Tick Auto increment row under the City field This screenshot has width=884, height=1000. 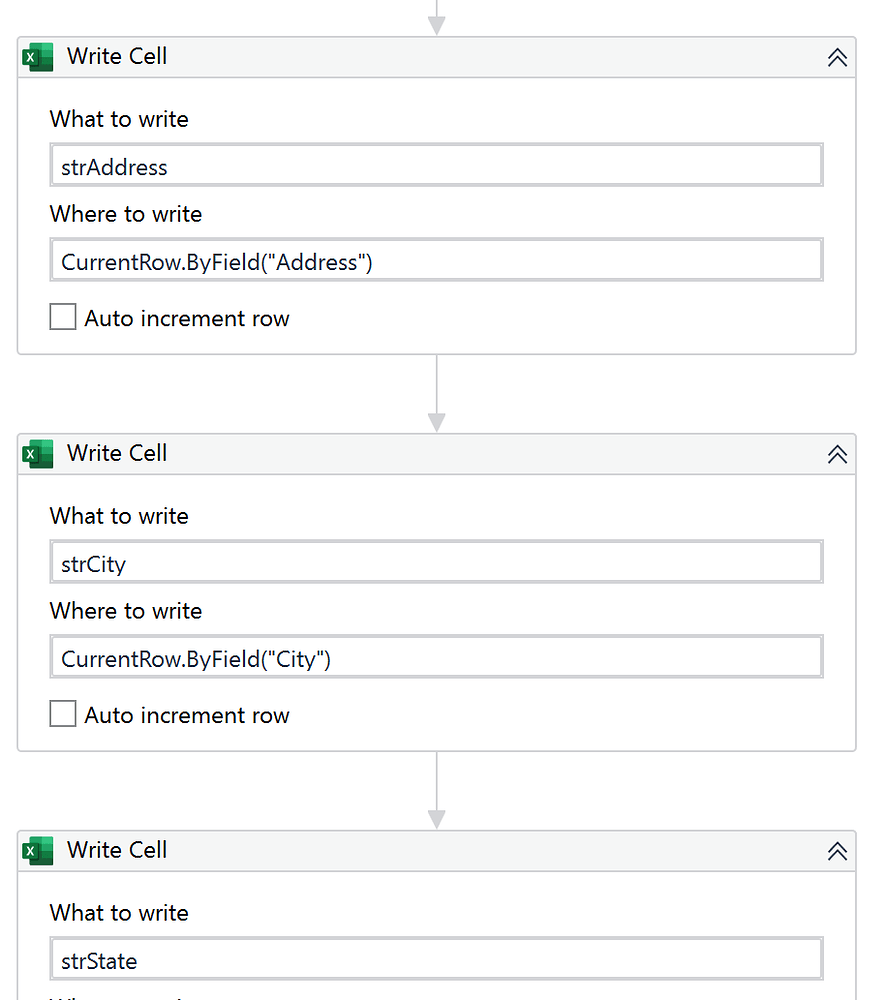(63, 715)
